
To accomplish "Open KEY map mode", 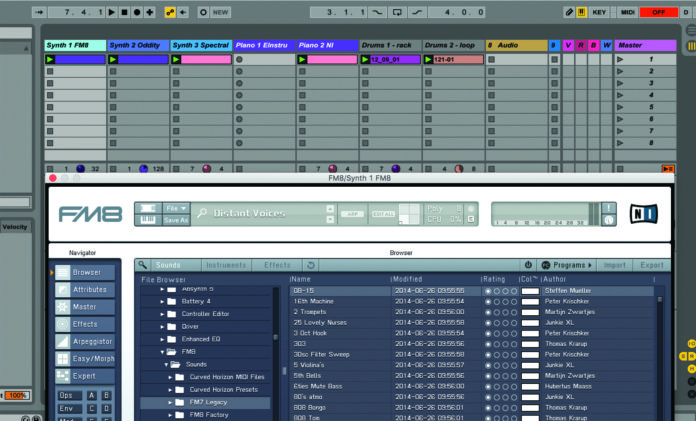I will coord(599,12).
